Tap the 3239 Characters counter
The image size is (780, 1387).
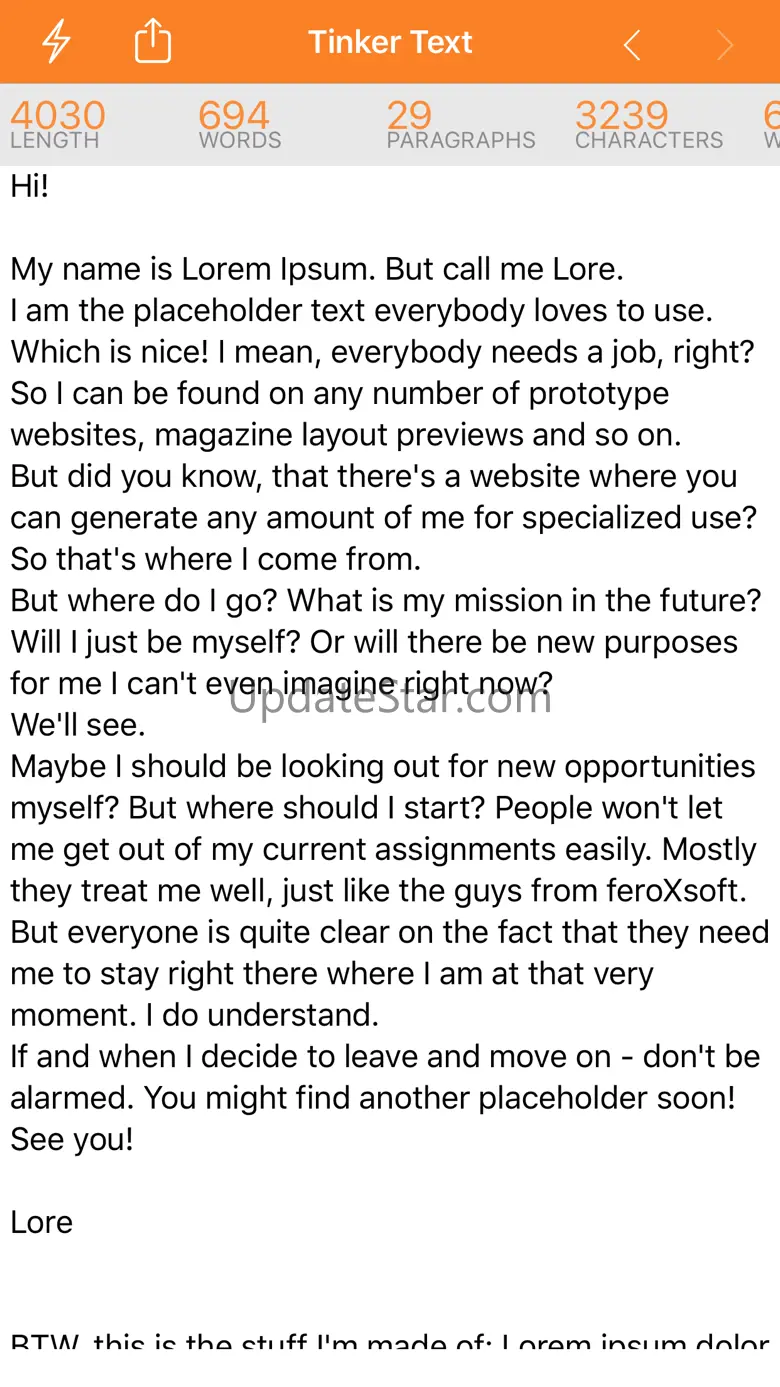click(648, 125)
